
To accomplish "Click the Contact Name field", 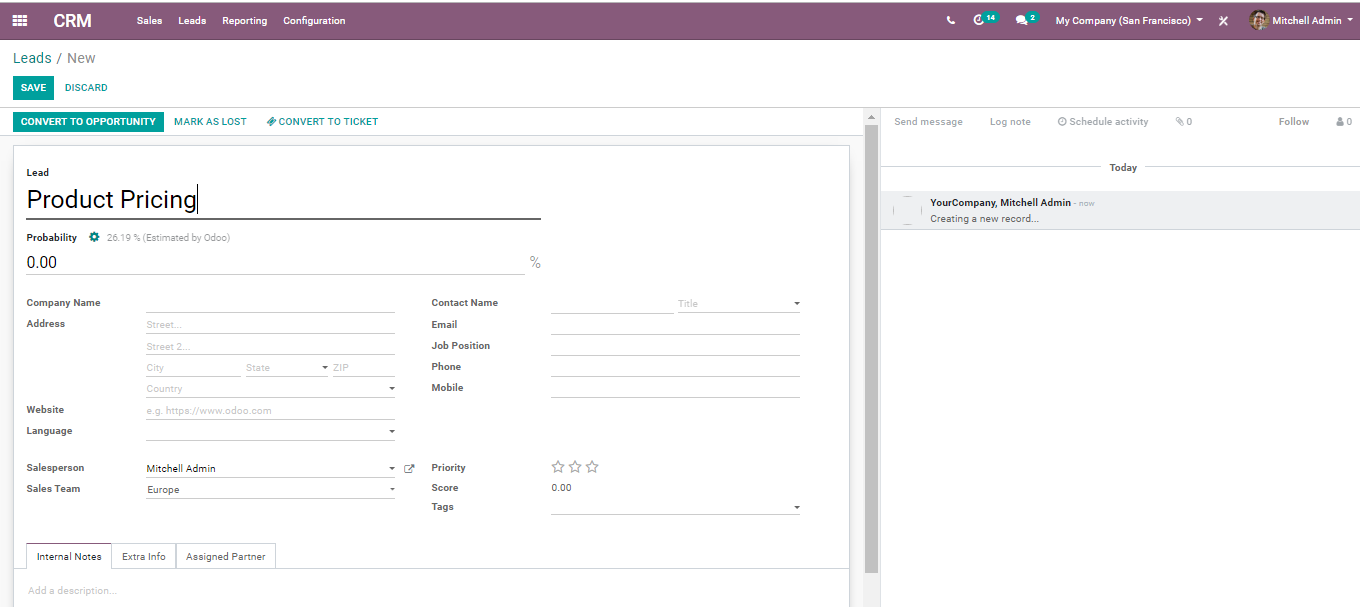I will pyautogui.click(x=612, y=303).
